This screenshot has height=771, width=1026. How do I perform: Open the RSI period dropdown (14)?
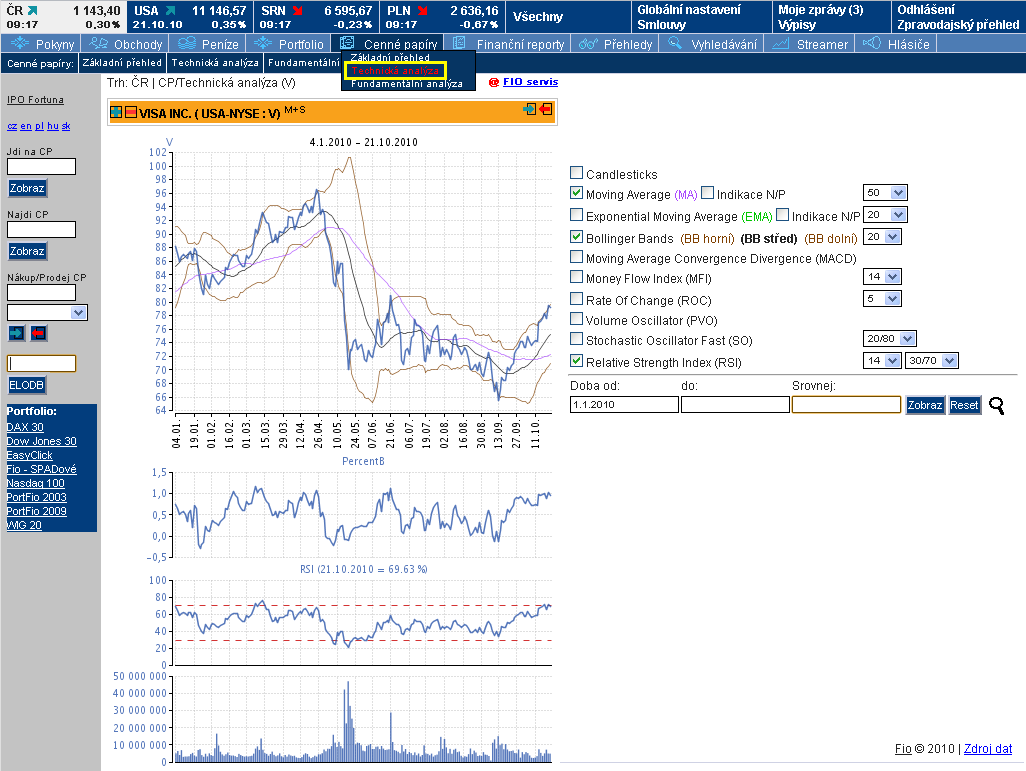click(883, 361)
